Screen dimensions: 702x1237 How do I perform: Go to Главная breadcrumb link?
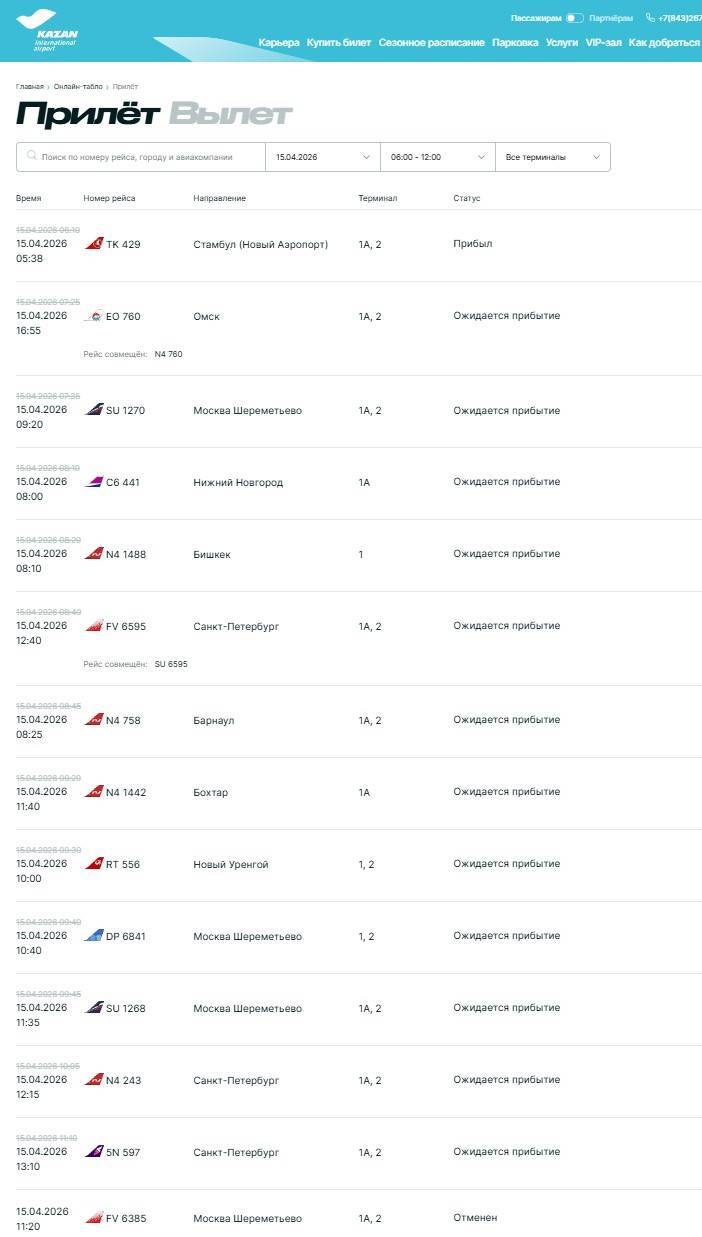(30, 87)
